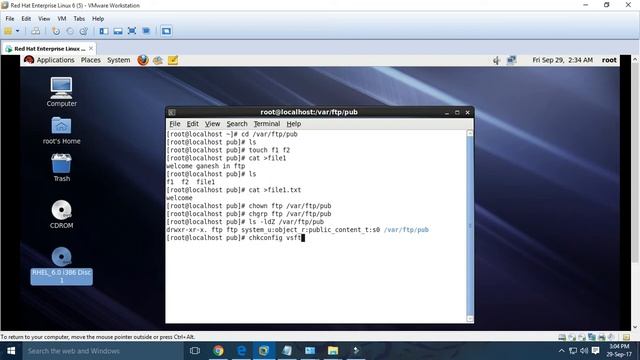This screenshot has width=640, height=360.
Task: Open the notes launcher on GNOME panel
Action: (x=173, y=60)
